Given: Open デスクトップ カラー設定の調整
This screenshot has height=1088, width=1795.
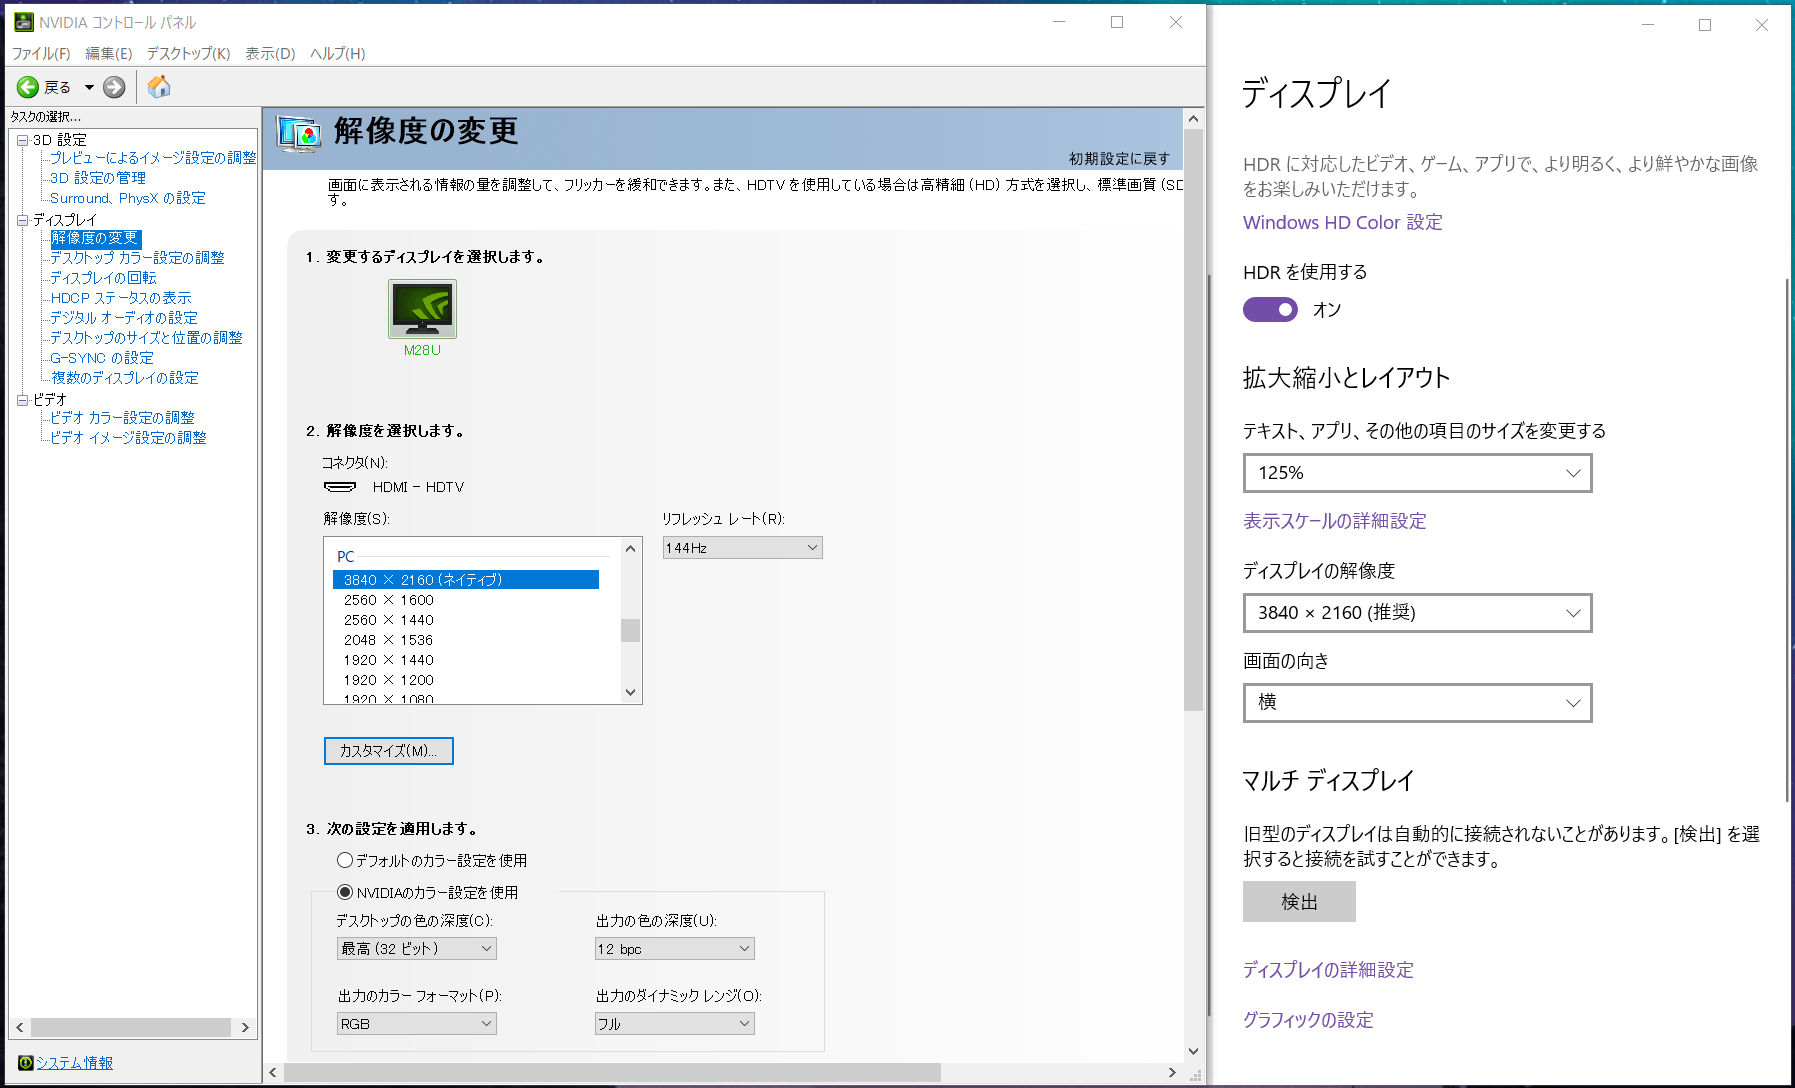Looking at the screenshot, I should click(x=137, y=258).
